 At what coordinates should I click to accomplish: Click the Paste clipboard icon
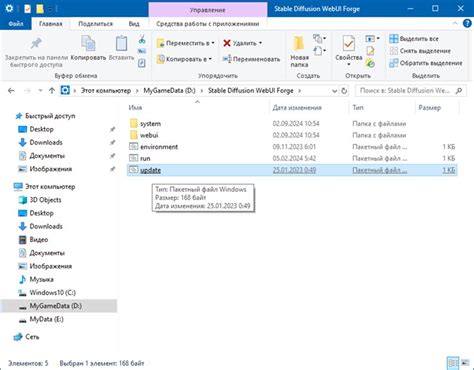121,43
